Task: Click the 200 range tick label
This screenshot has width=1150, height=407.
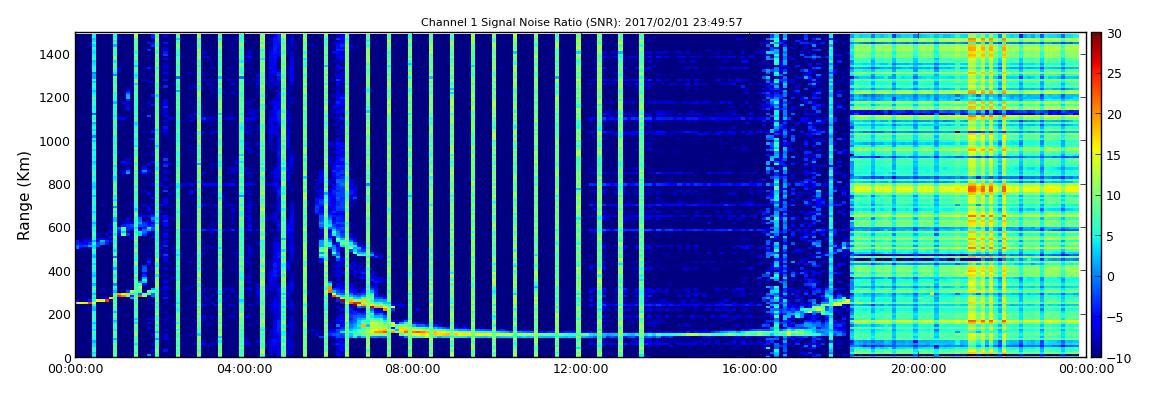Action: [59, 315]
